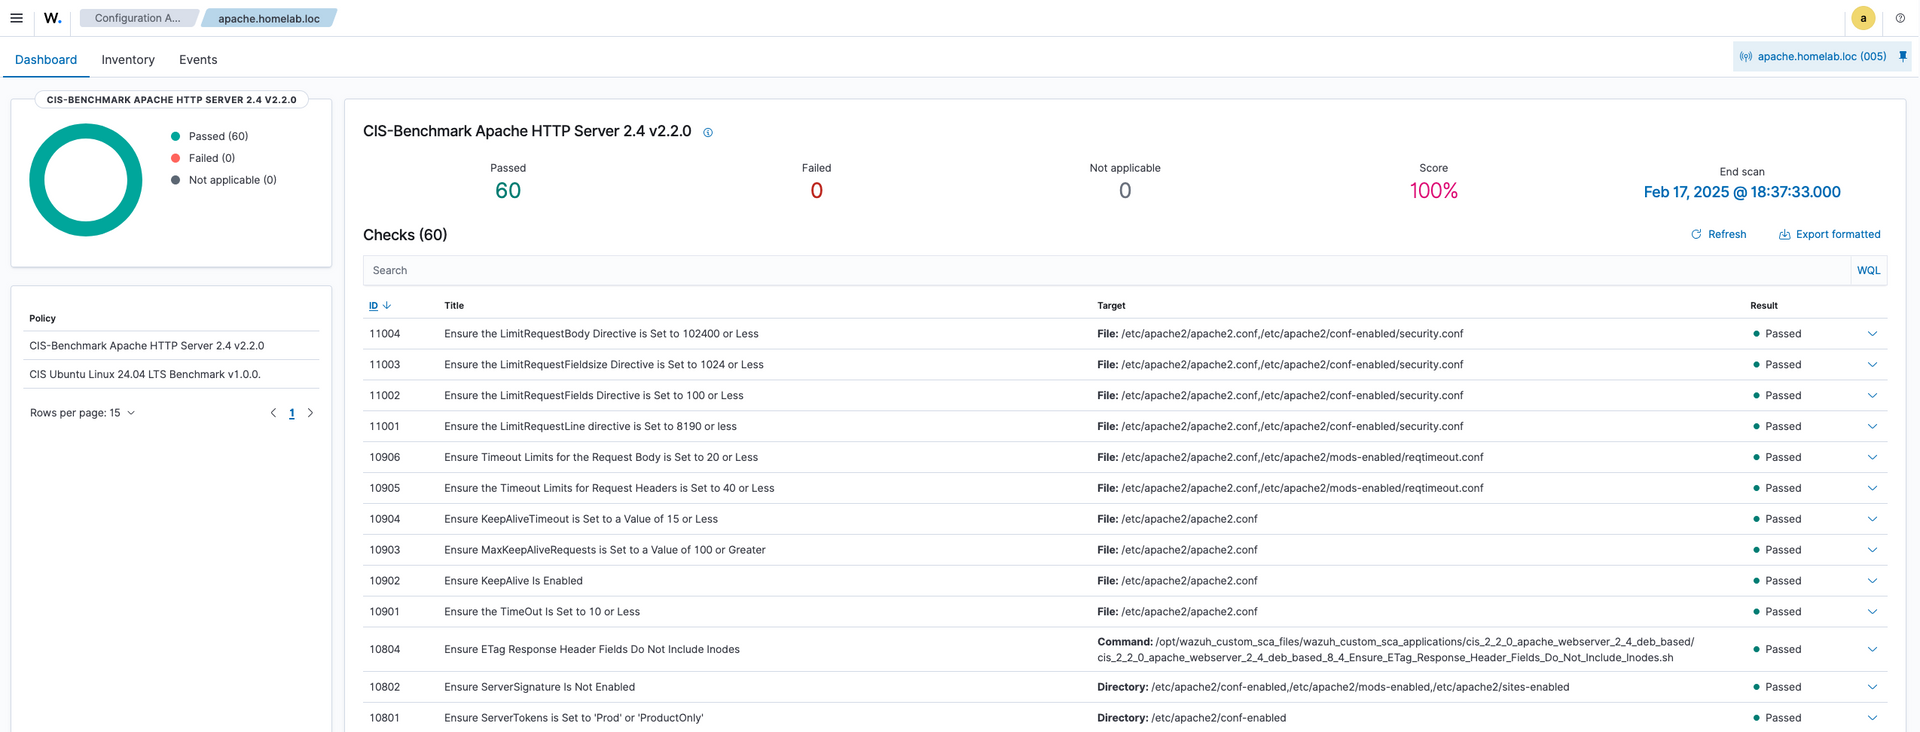Screen dimensions: 1920x732
Task: Toggle the Failed (0) legend entry
Action: click(x=203, y=158)
